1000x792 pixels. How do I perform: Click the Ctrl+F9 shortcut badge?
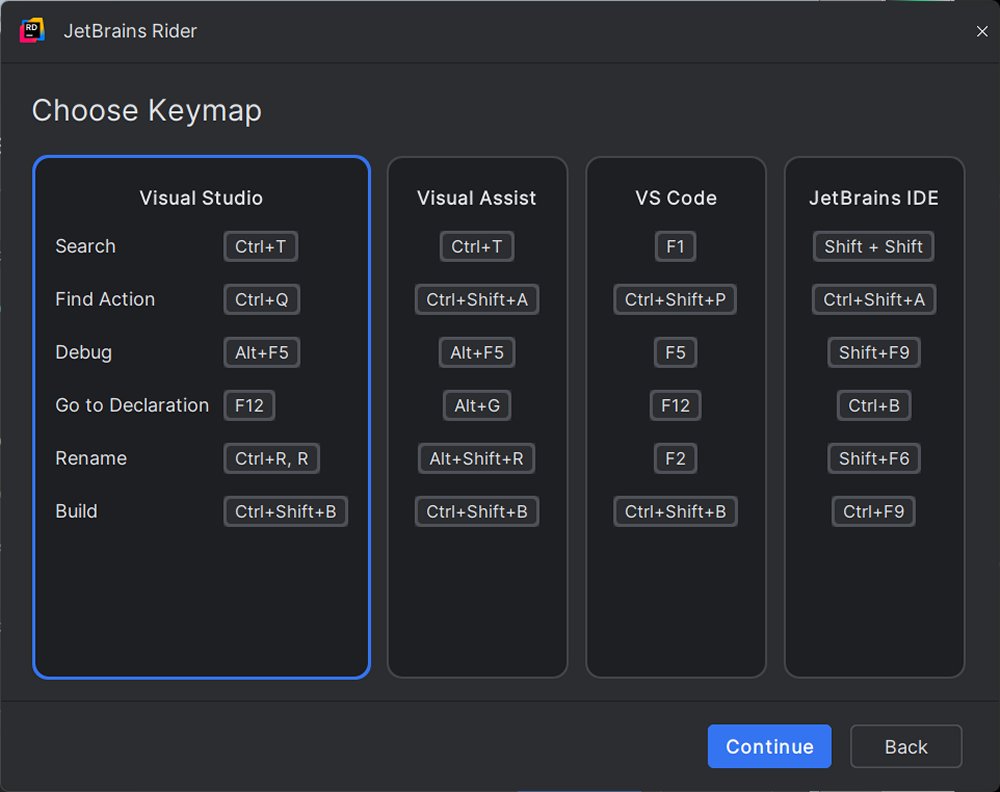pyautogui.click(x=873, y=511)
